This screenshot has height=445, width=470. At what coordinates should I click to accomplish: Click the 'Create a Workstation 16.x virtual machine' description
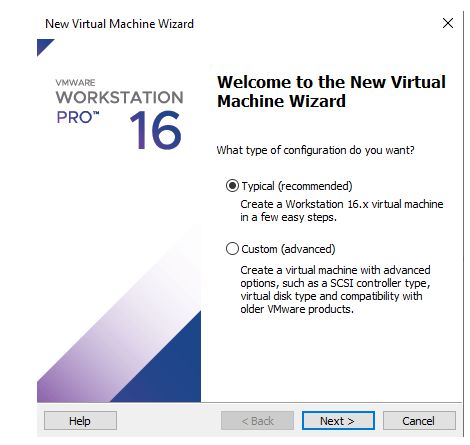coord(342,210)
